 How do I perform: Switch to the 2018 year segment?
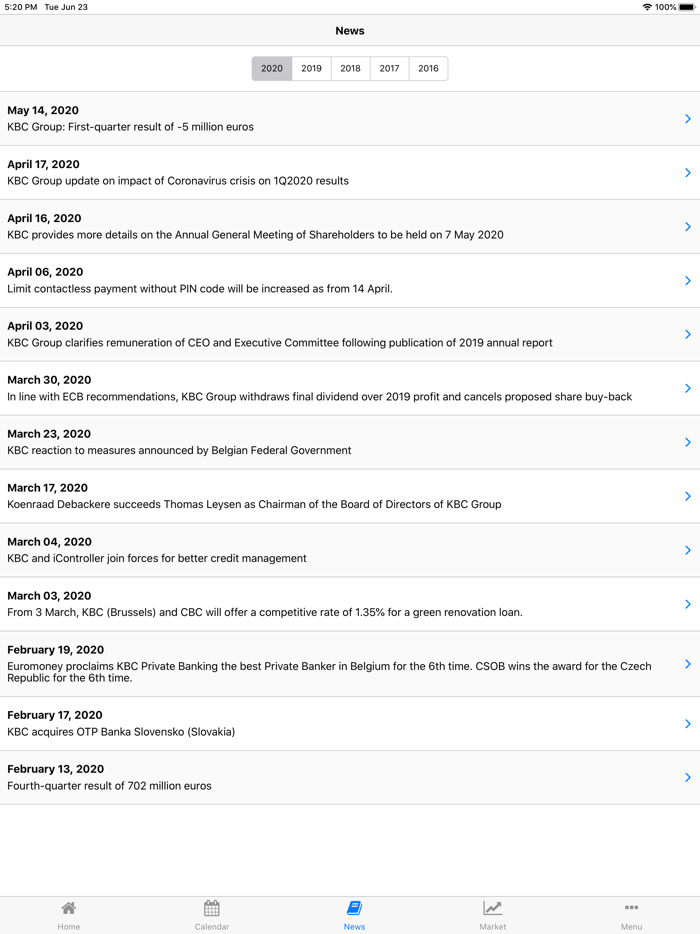tap(350, 69)
